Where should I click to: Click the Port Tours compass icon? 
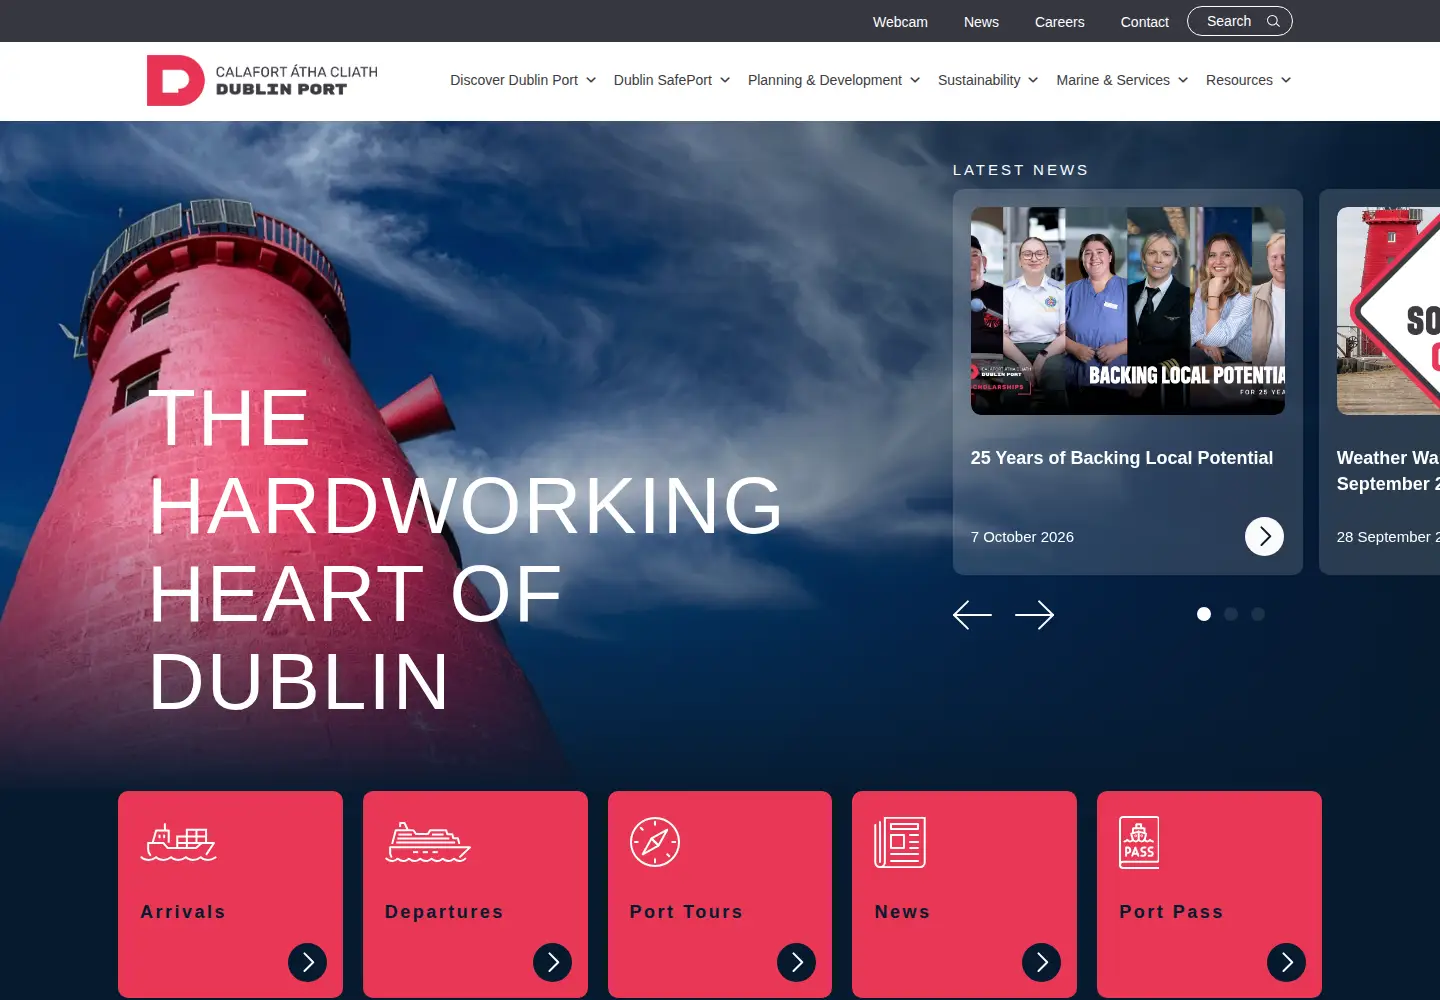(655, 842)
